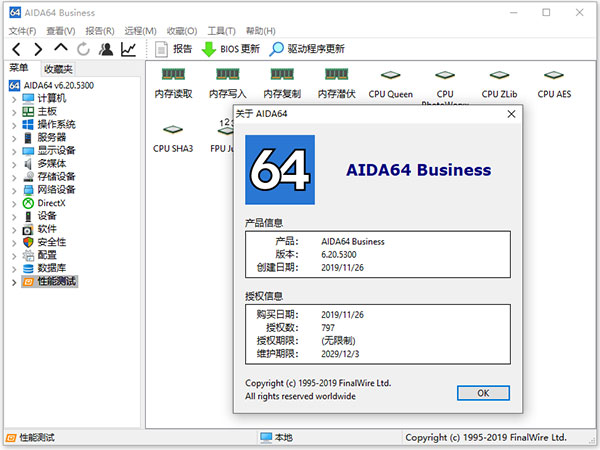
Task: Click version 6.20.5300 in About dialog
Action: 339,254
